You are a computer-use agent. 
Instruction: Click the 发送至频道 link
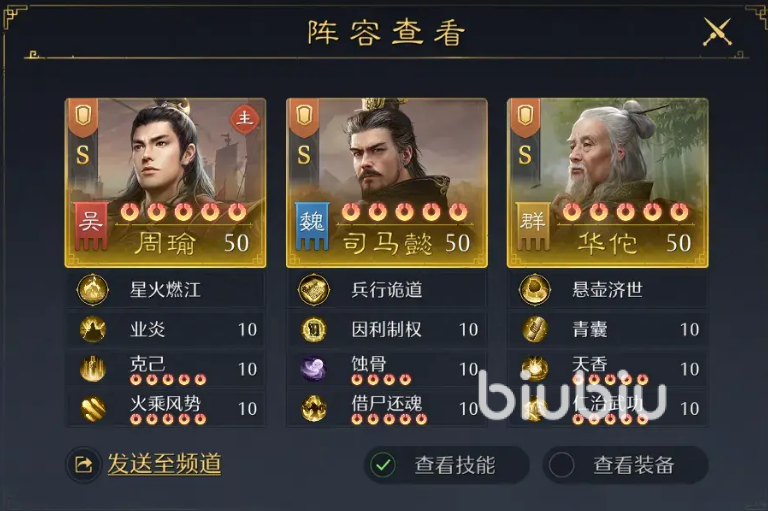pos(164,463)
